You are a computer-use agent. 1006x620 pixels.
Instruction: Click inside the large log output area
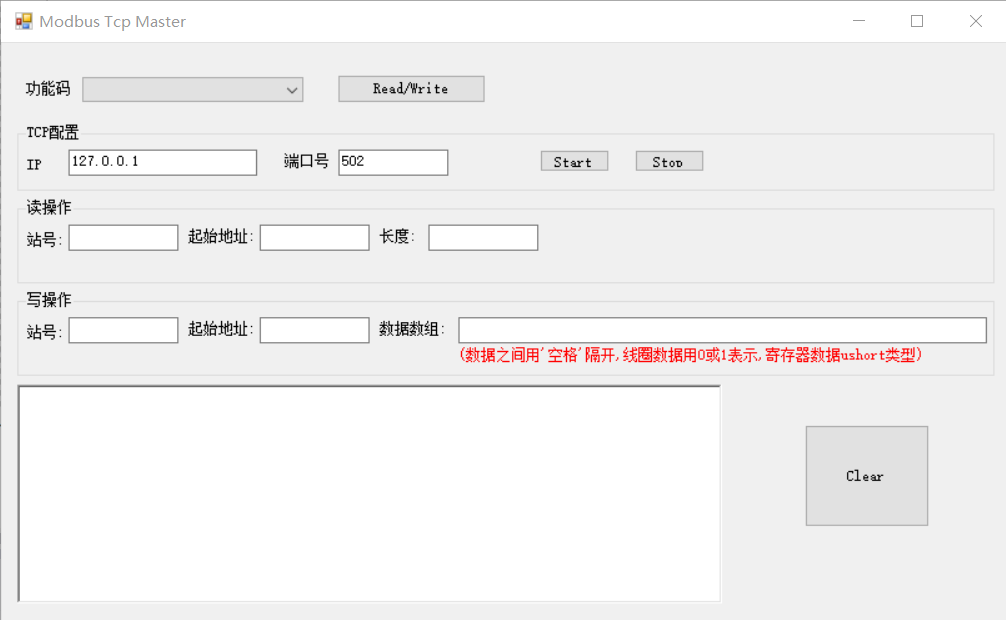(x=369, y=494)
